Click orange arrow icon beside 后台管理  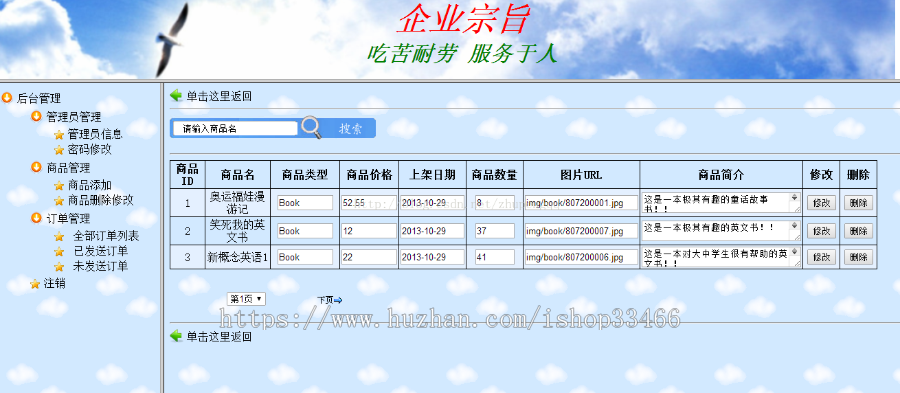coord(7,98)
